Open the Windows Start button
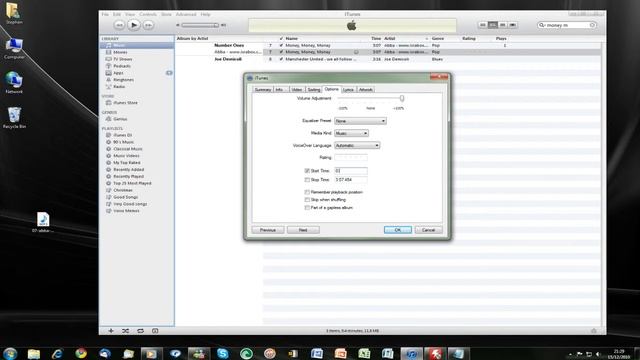Image resolution: width=640 pixels, height=360 pixels. coord(10,353)
